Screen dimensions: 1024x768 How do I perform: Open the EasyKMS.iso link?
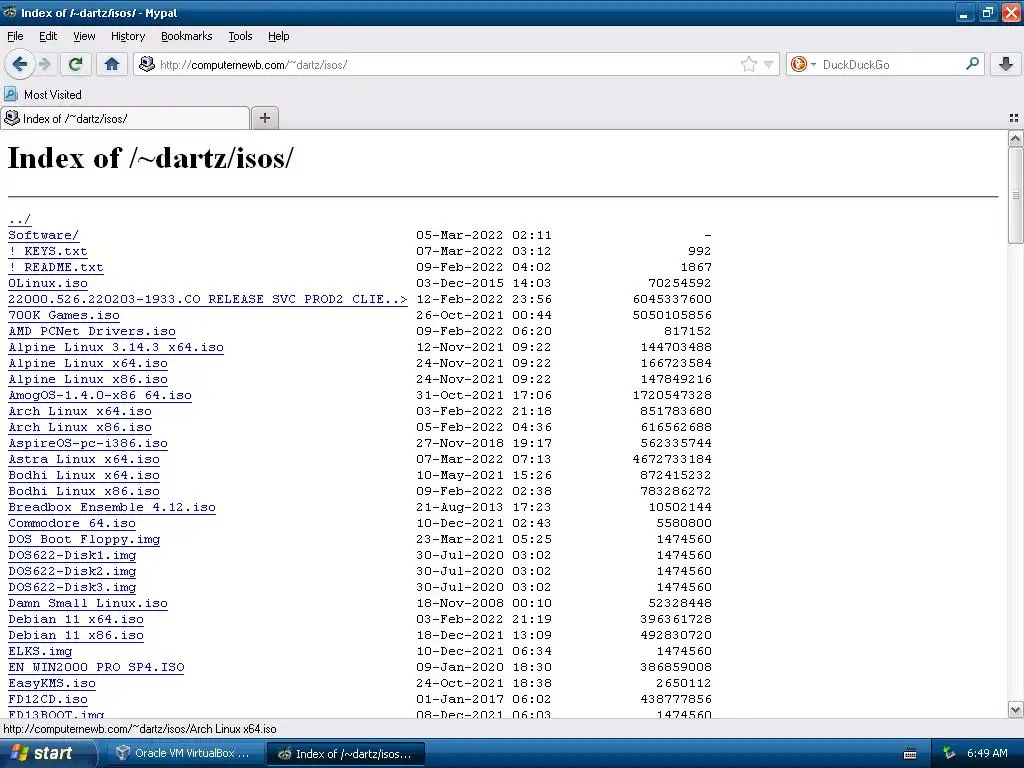[52, 683]
